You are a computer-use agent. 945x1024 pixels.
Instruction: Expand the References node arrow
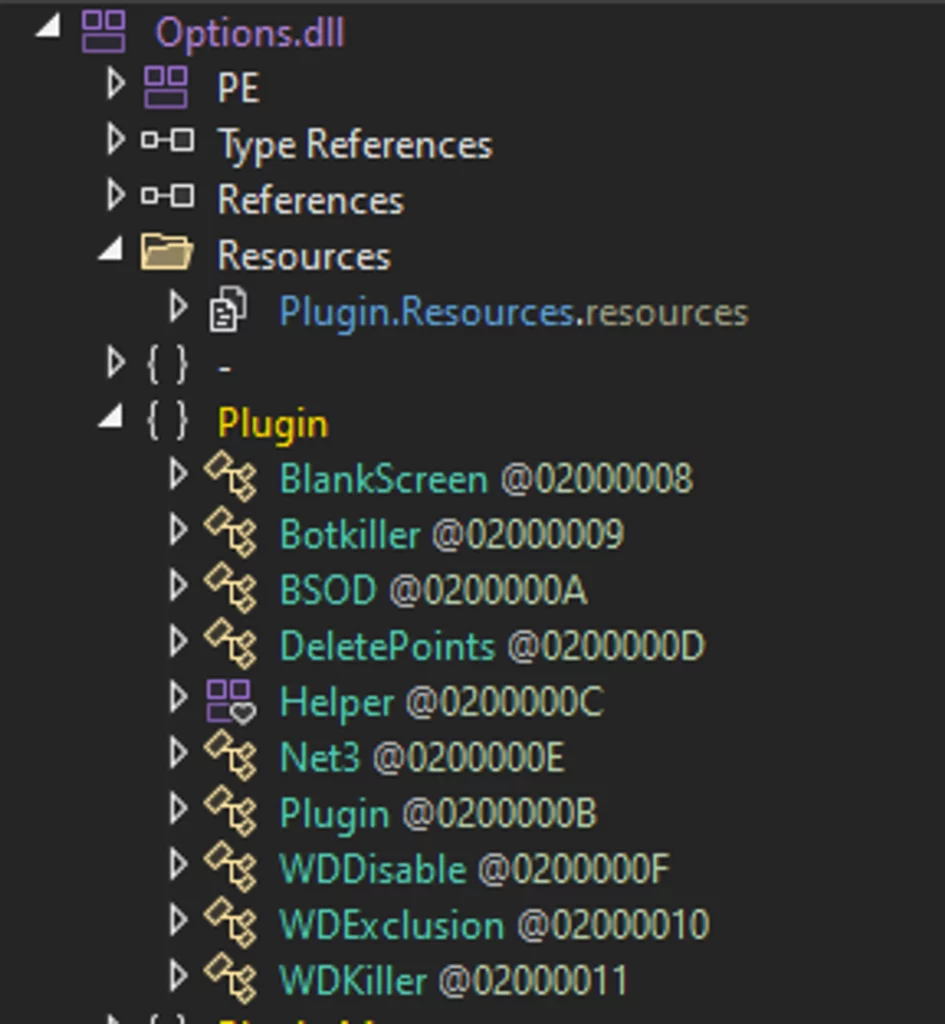116,197
